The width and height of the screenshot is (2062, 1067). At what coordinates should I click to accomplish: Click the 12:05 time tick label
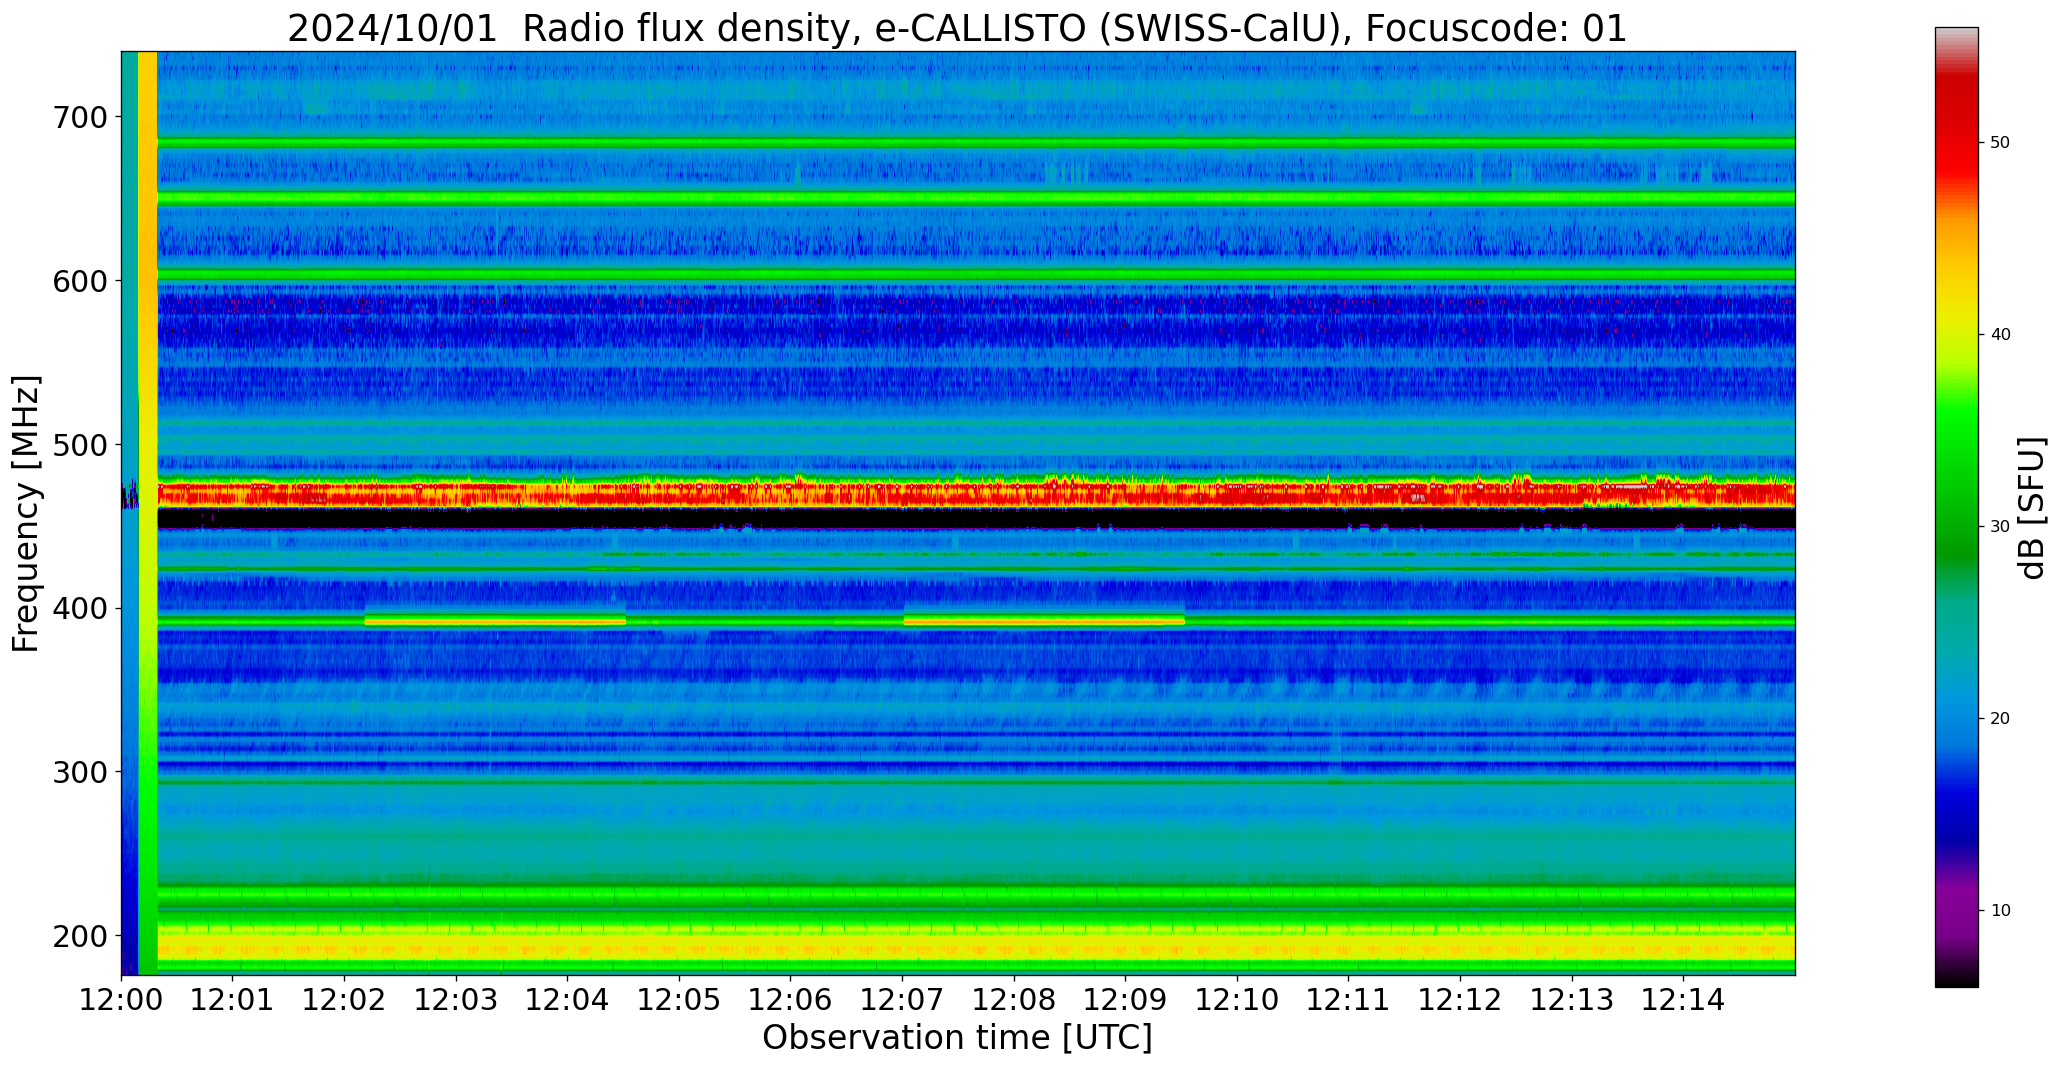pos(680,999)
